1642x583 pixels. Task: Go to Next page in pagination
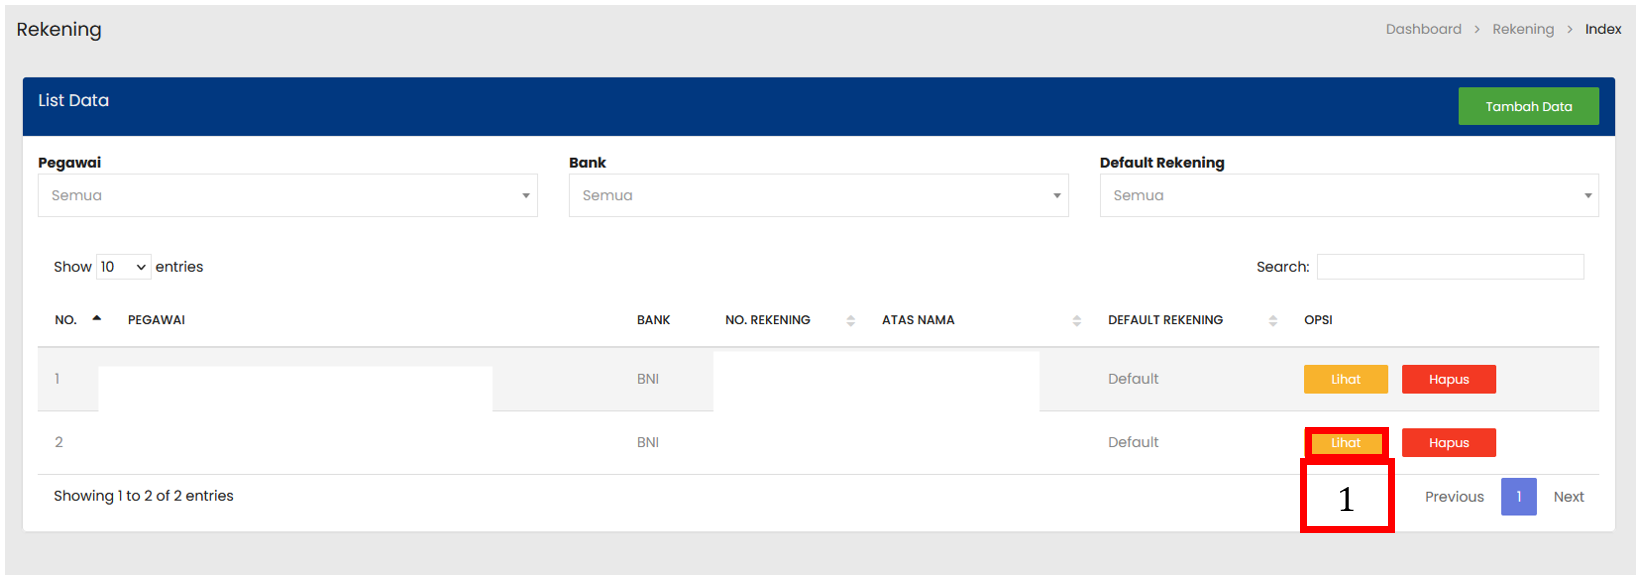click(x=1568, y=497)
